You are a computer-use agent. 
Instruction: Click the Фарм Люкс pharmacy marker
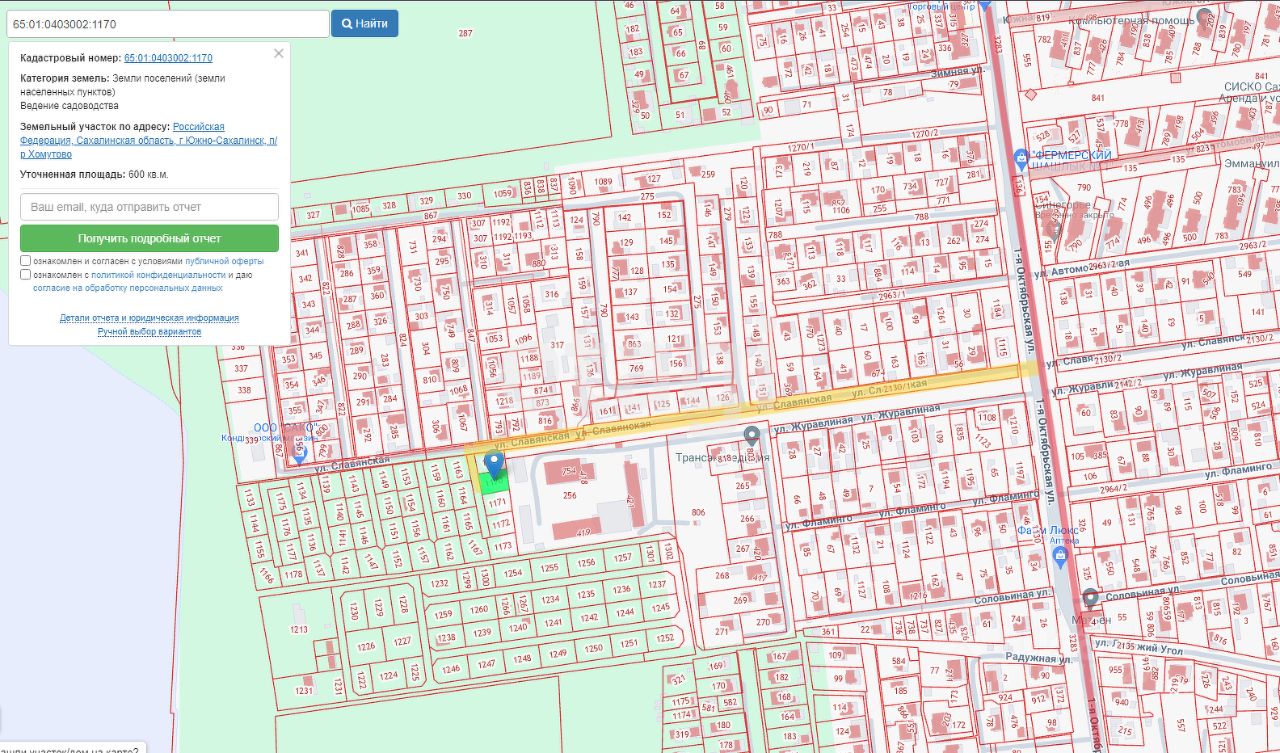[1061, 555]
